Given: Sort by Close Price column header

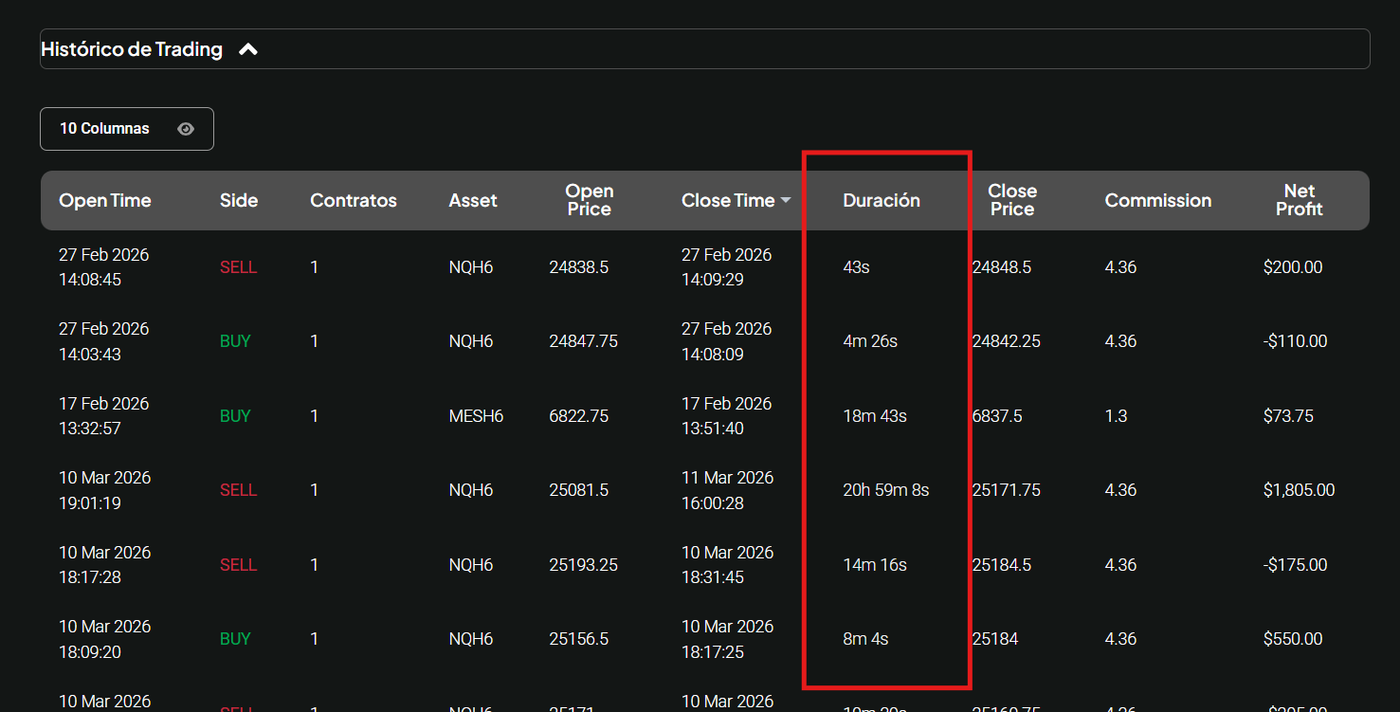Looking at the screenshot, I should click(x=1012, y=200).
